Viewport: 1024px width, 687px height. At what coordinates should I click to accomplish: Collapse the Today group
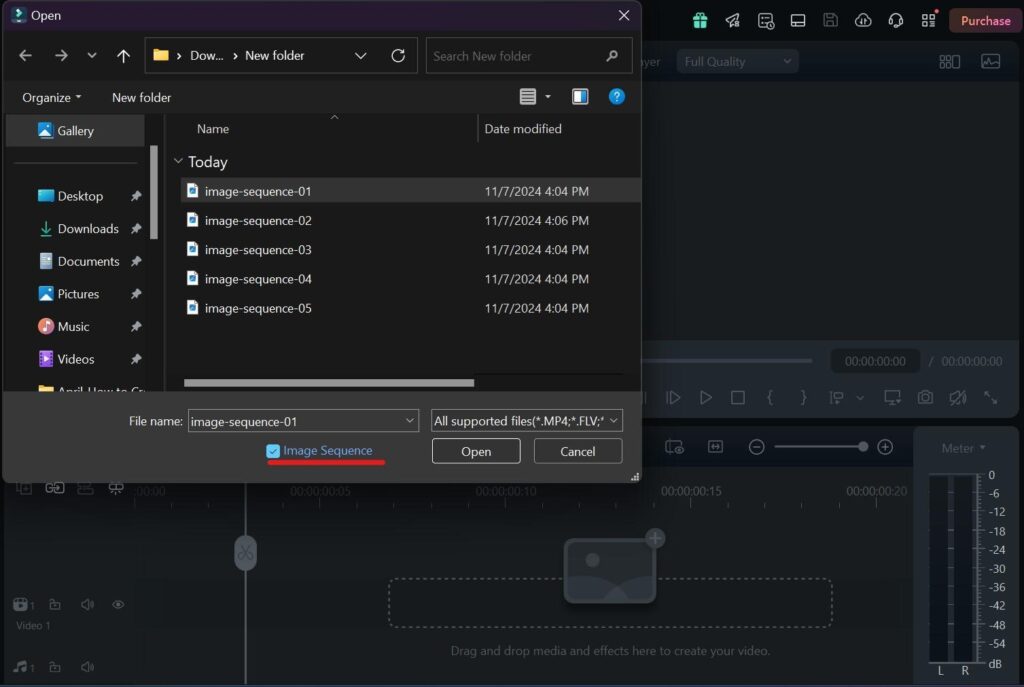178,161
